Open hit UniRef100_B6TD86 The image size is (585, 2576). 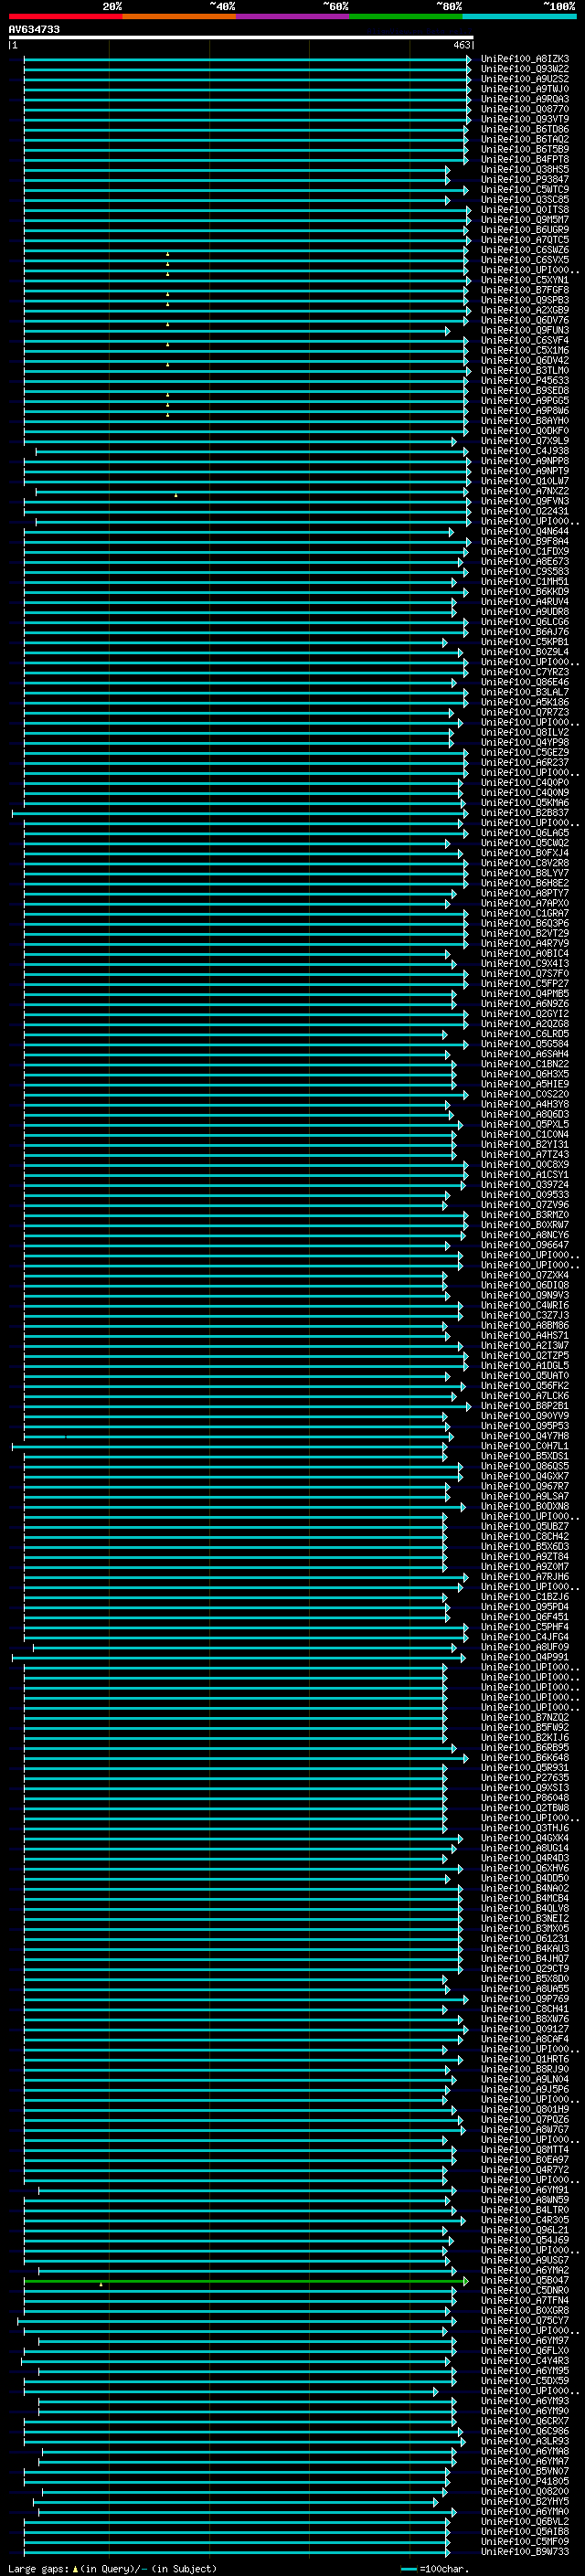pyautogui.click(x=525, y=129)
